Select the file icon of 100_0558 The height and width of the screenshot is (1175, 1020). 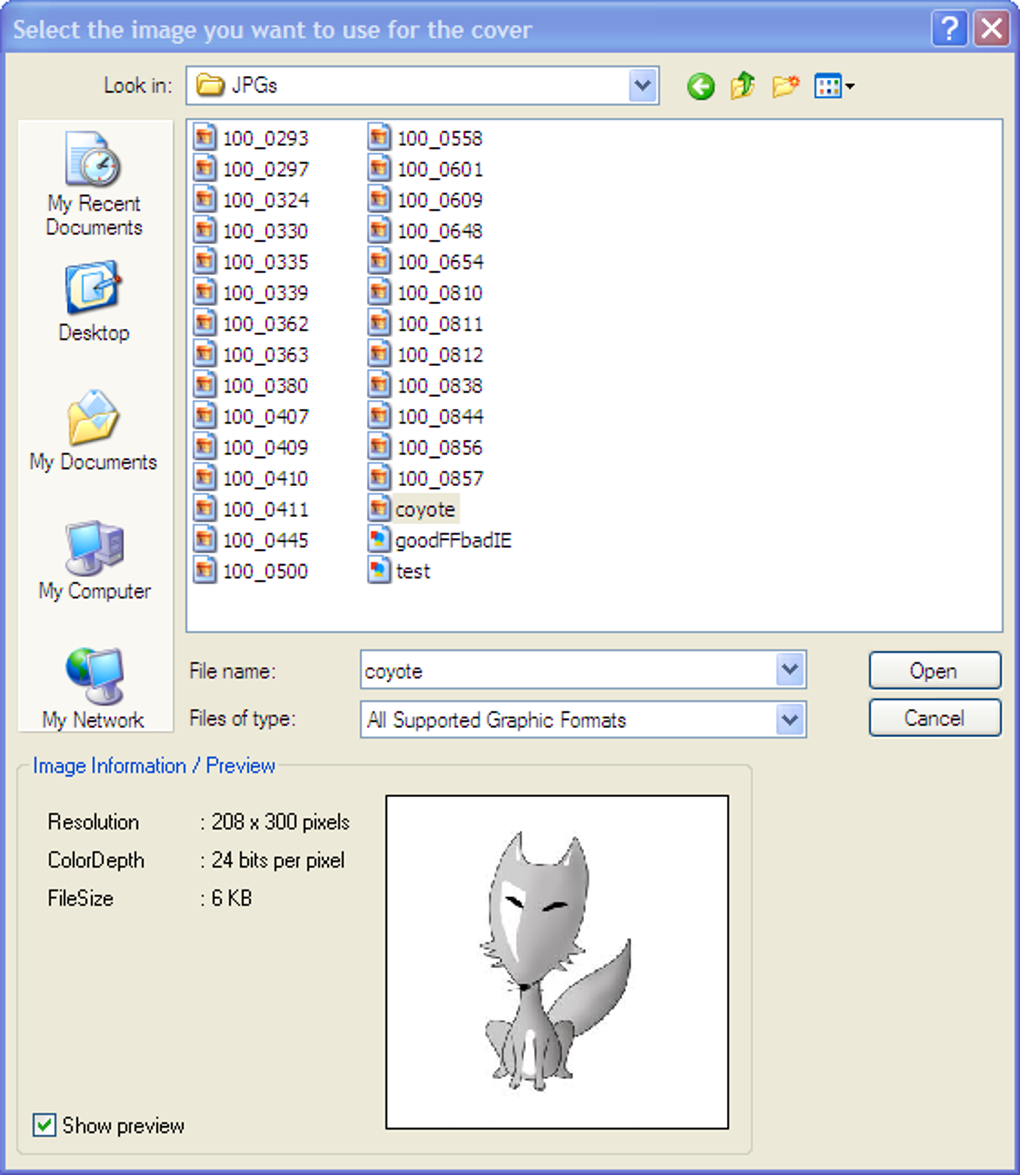[379, 138]
